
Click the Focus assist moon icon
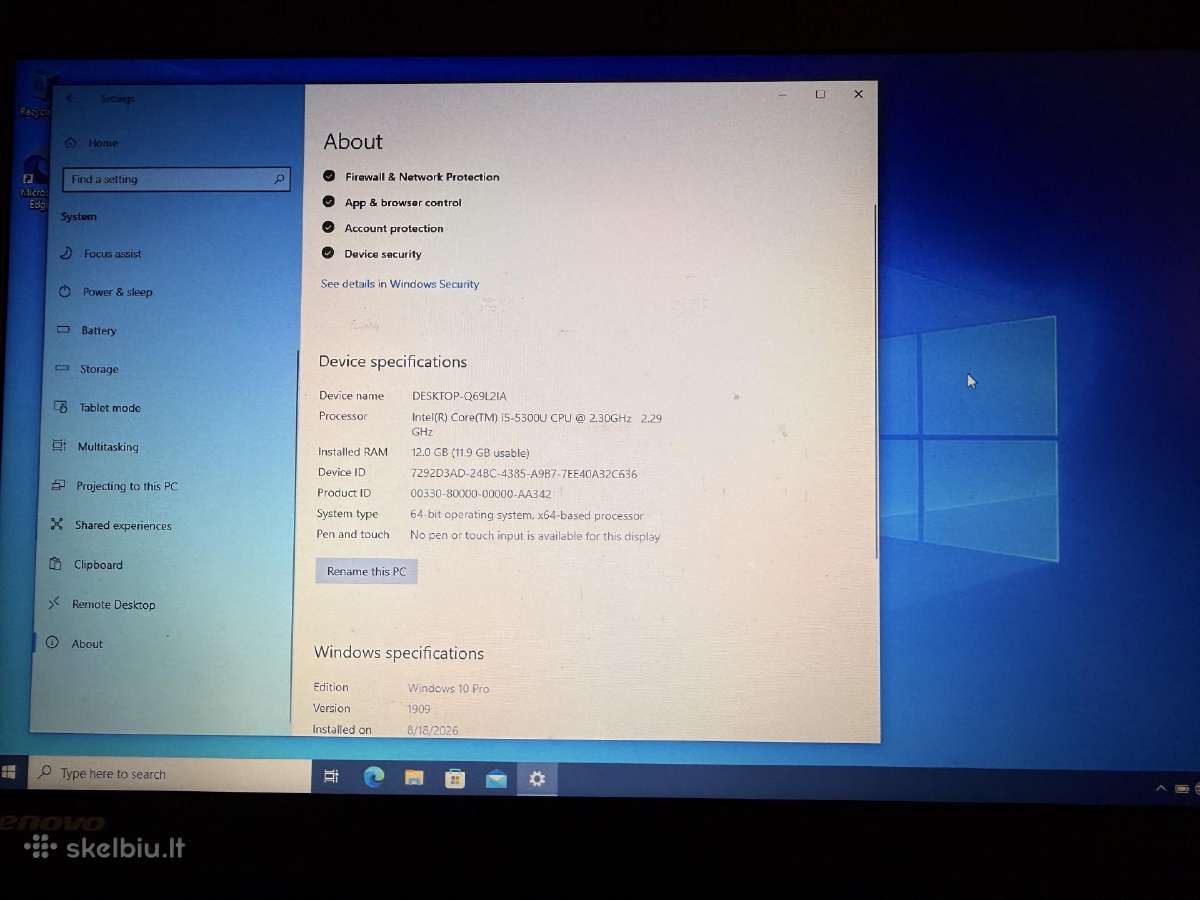[x=66, y=253]
